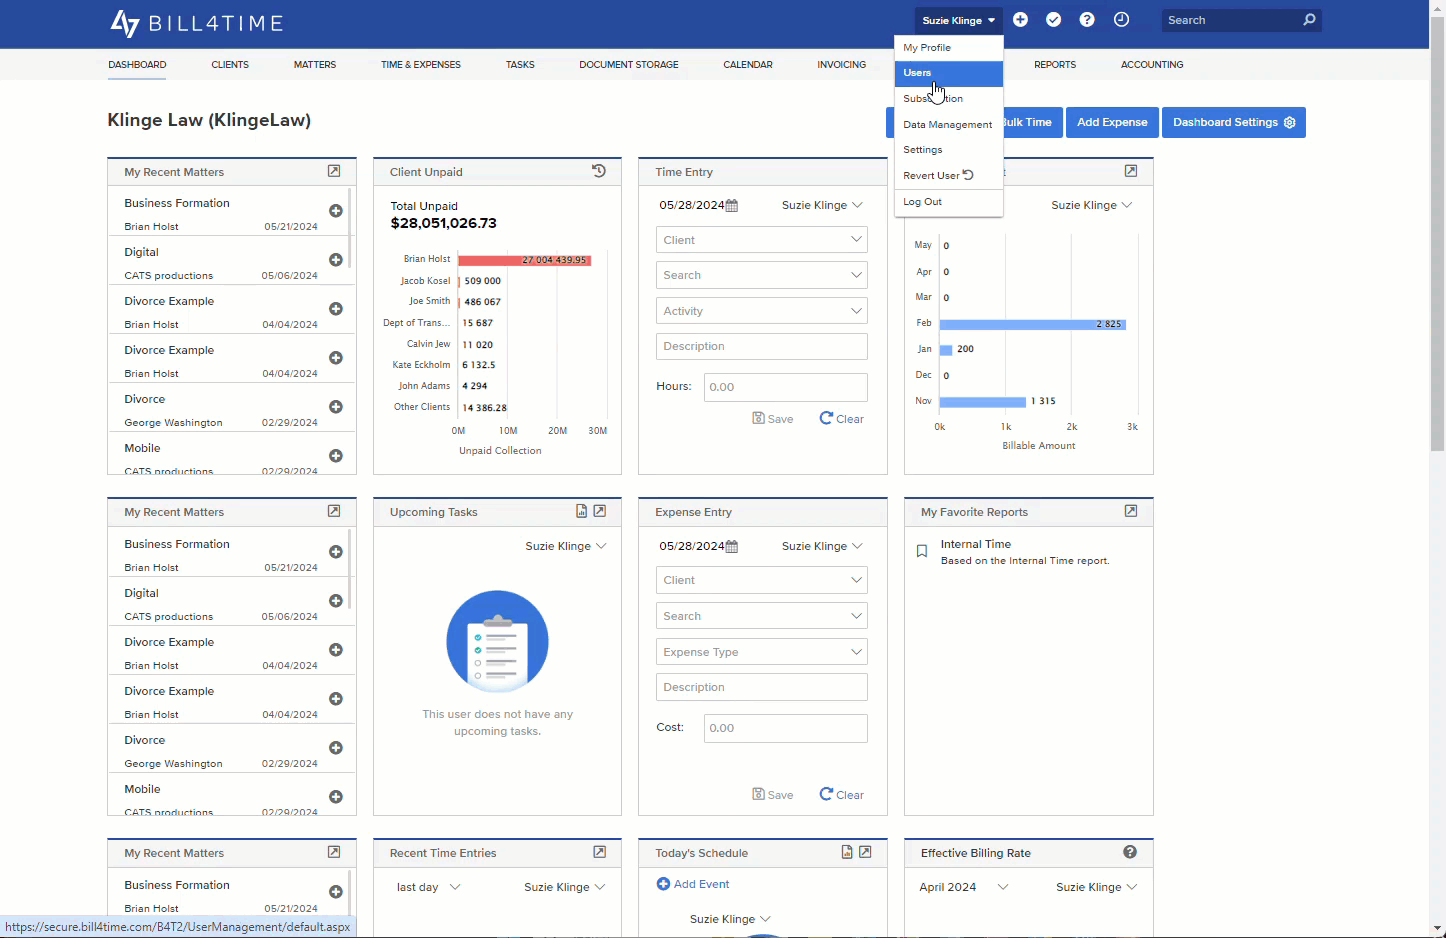Click the Bill4Time logo
This screenshot has width=1446, height=938.
pyautogui.click(x=196, y=23)
